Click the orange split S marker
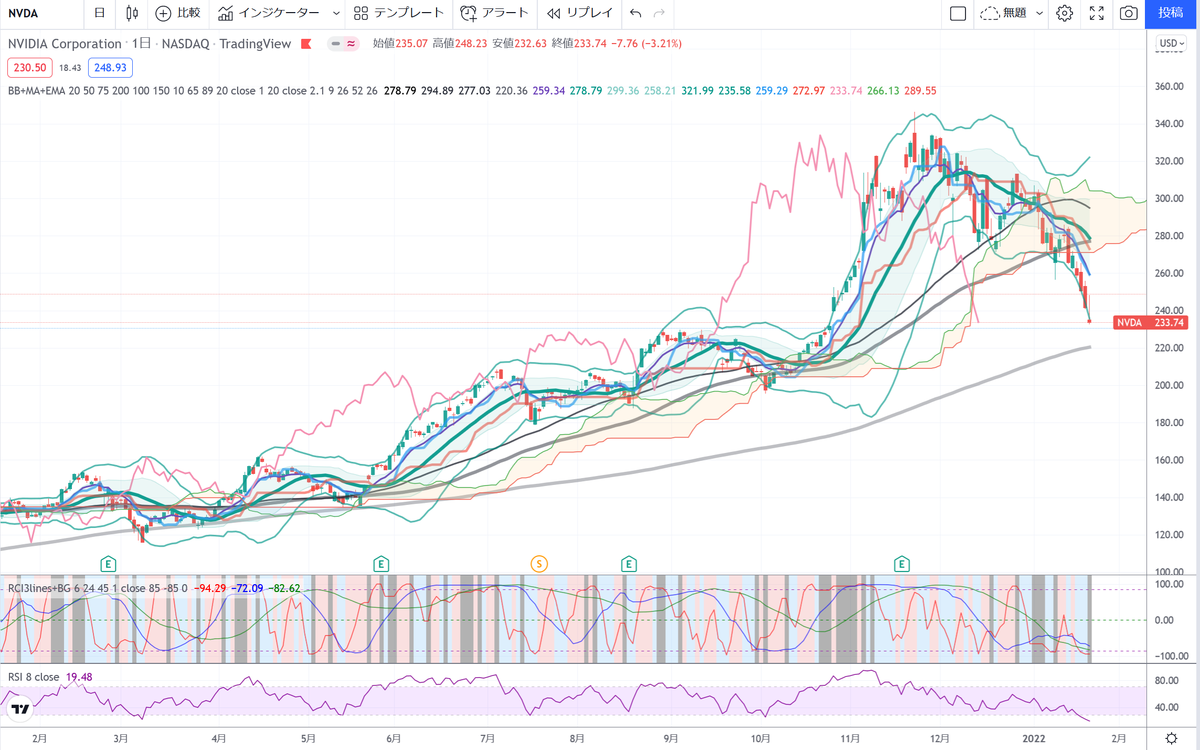Viewport: 1200px width, 750px height. point(541,564)
